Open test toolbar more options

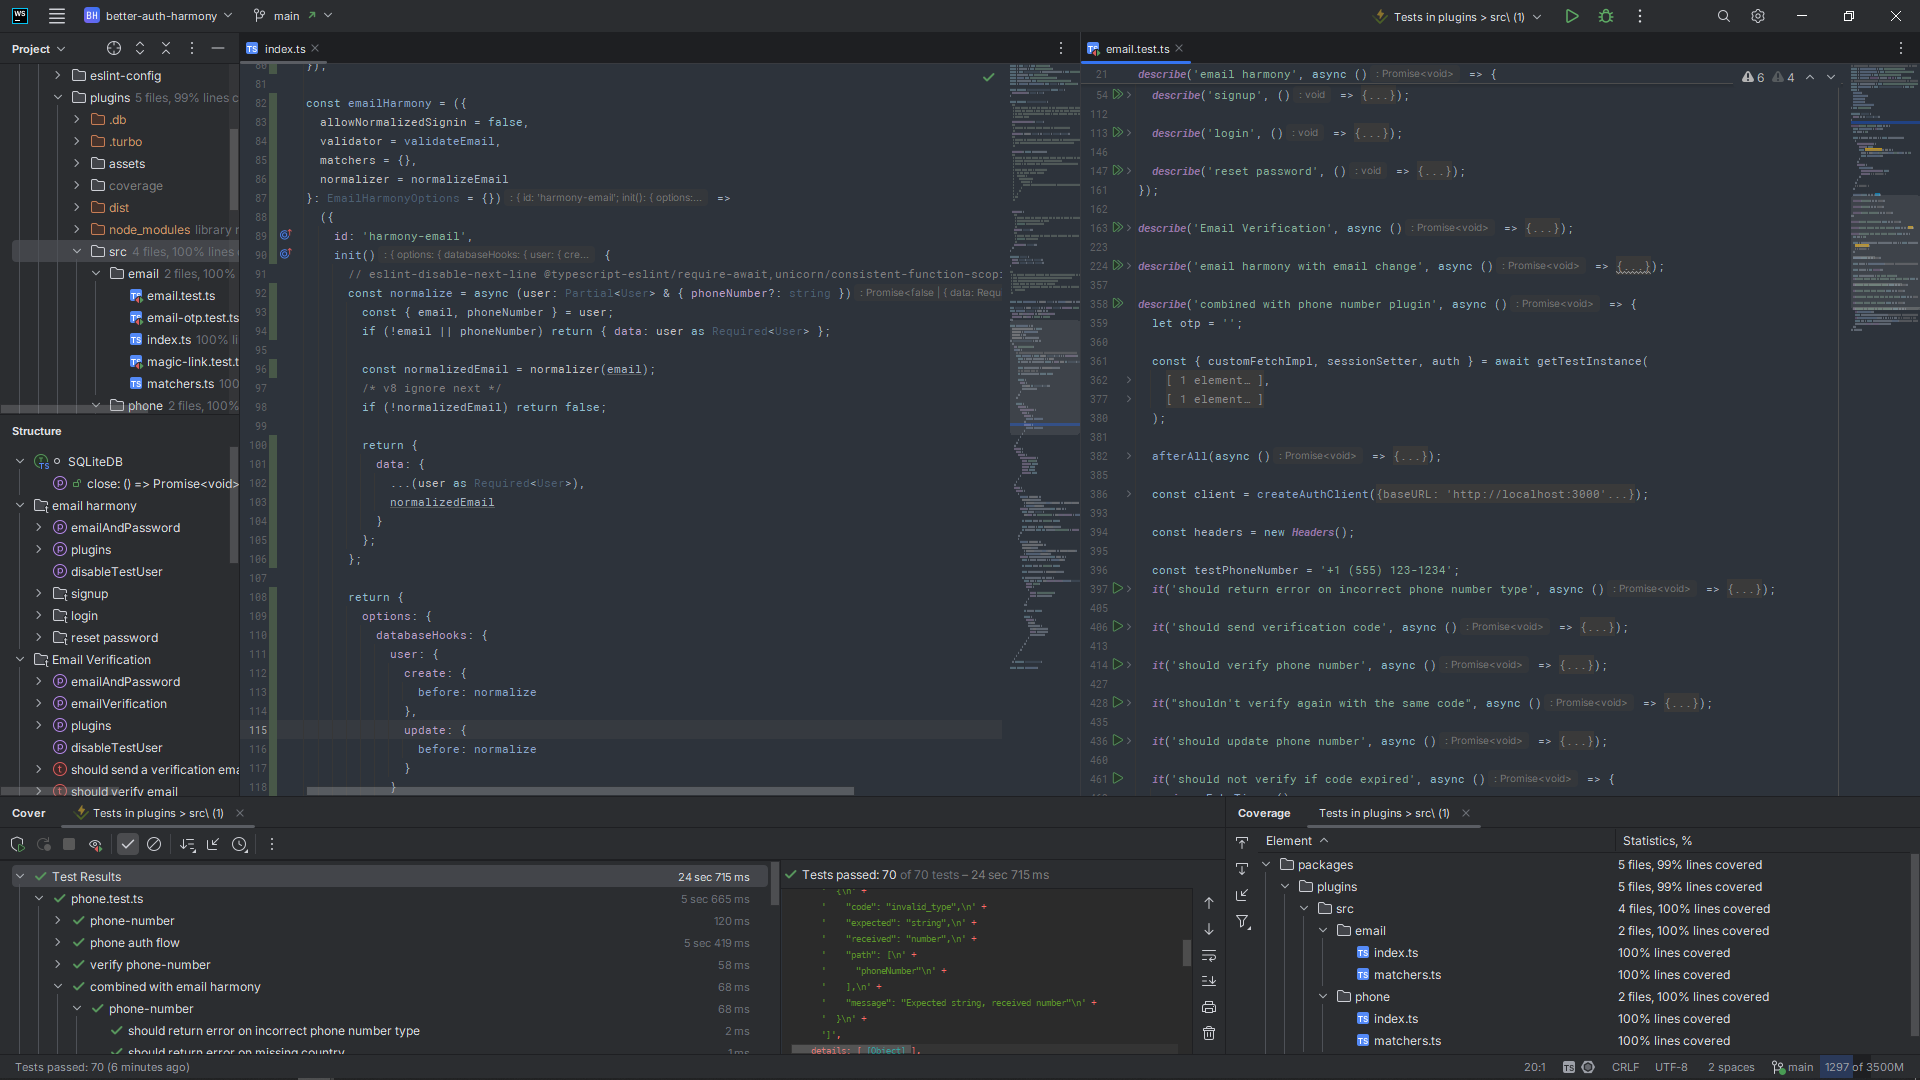pos(271,844)
